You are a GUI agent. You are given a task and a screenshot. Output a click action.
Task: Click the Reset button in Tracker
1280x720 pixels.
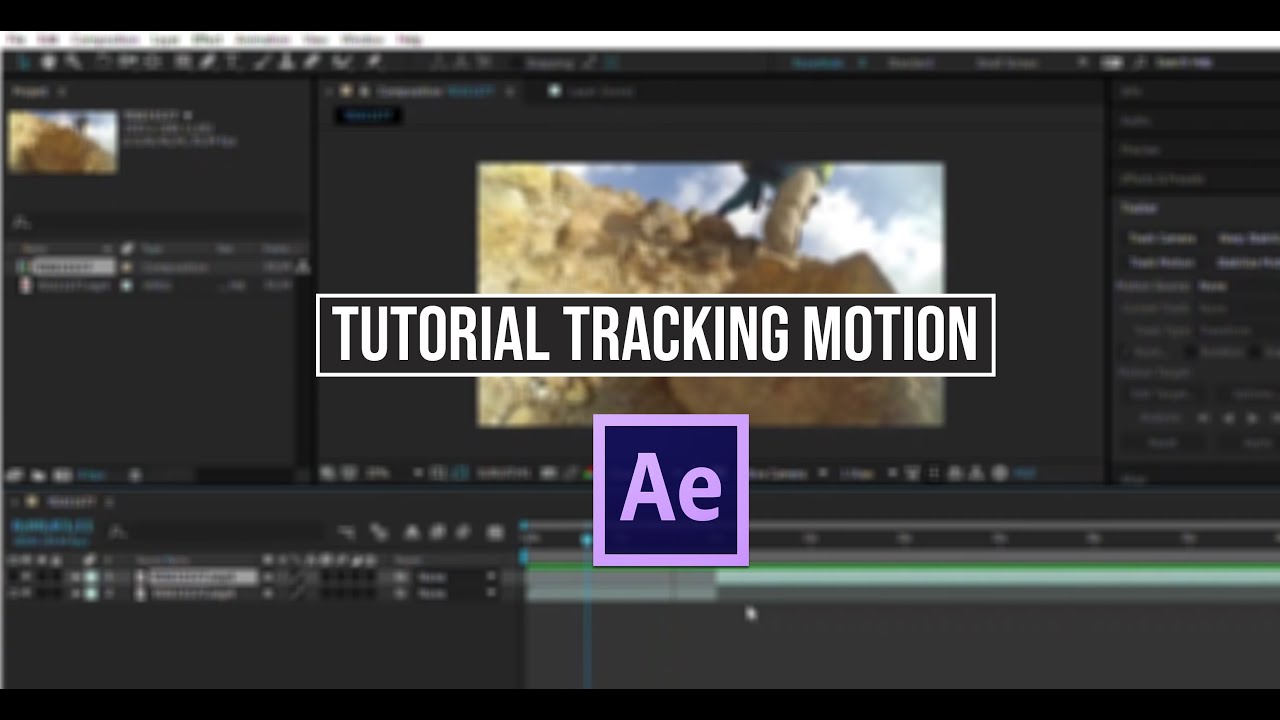click(1161, 442)
